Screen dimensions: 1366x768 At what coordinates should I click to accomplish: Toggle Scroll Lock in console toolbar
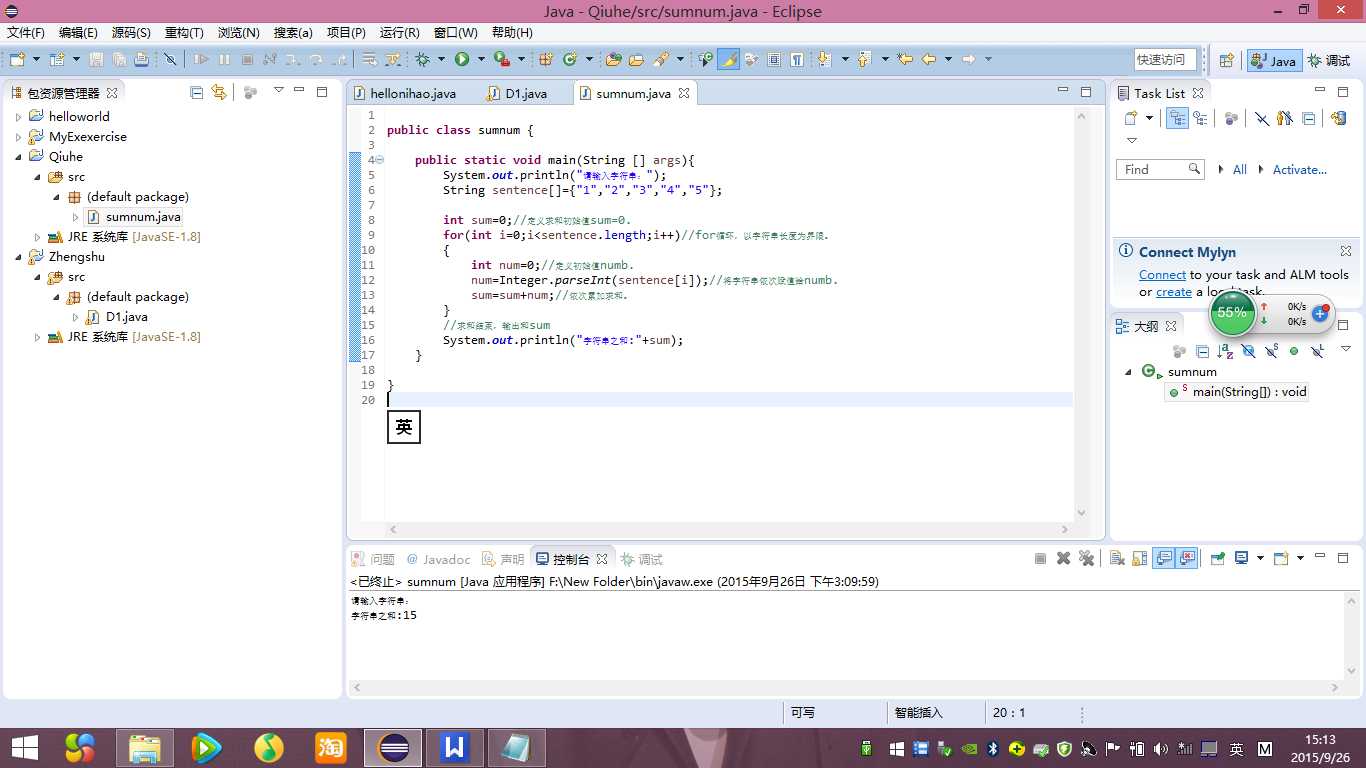point(1139,558)
